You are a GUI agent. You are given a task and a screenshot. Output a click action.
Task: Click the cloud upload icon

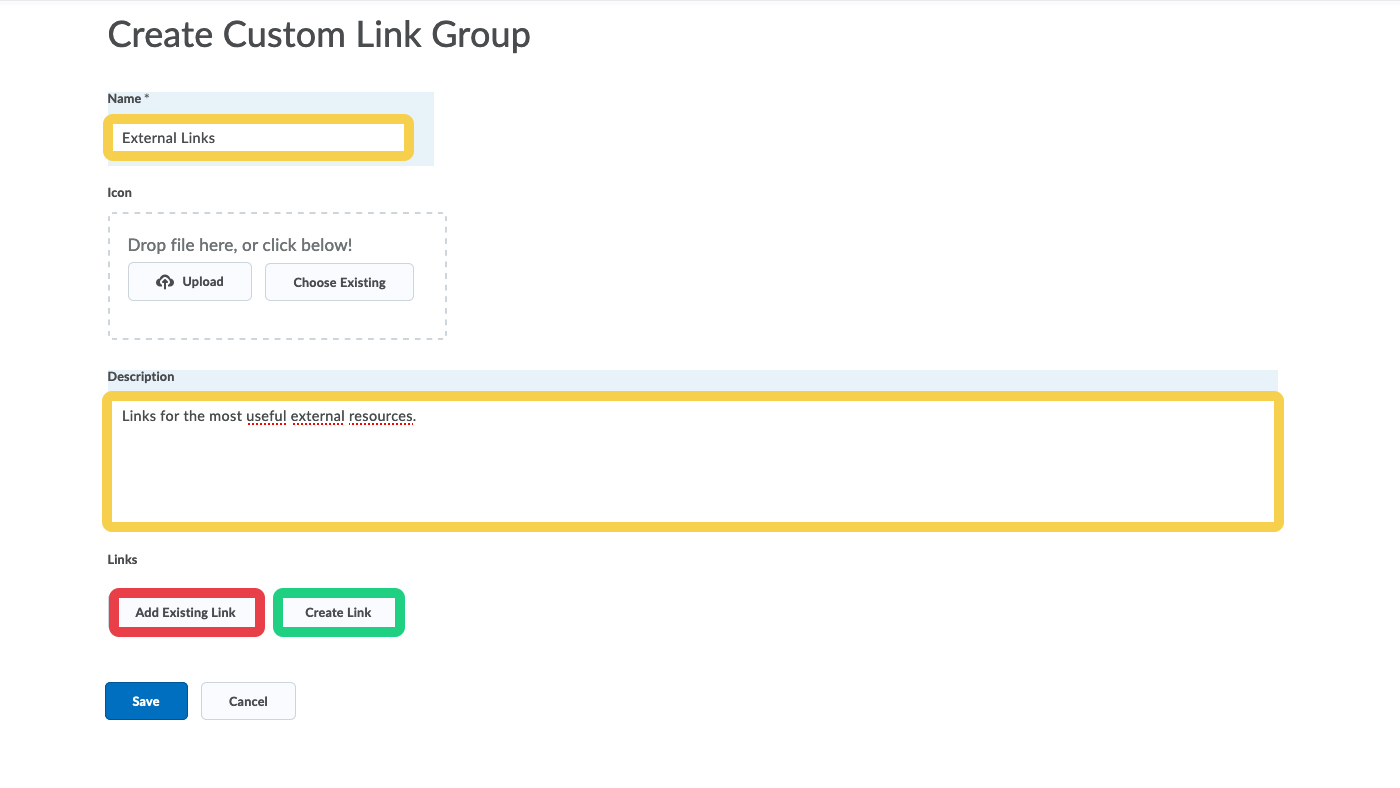pos(165,282)
